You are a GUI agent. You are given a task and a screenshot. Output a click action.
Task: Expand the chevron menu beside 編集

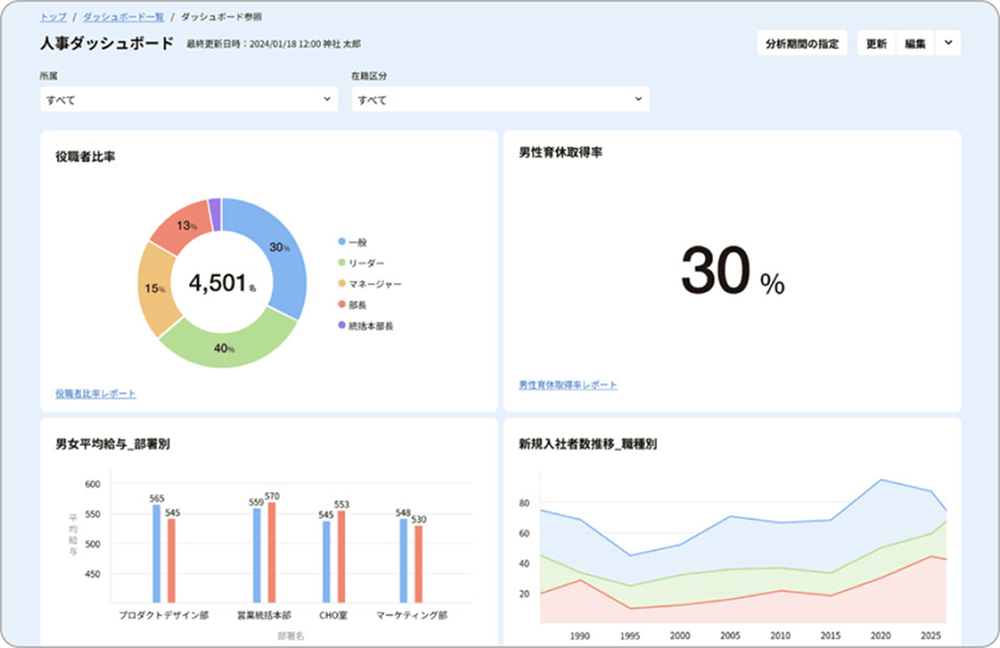click(947, 44)
